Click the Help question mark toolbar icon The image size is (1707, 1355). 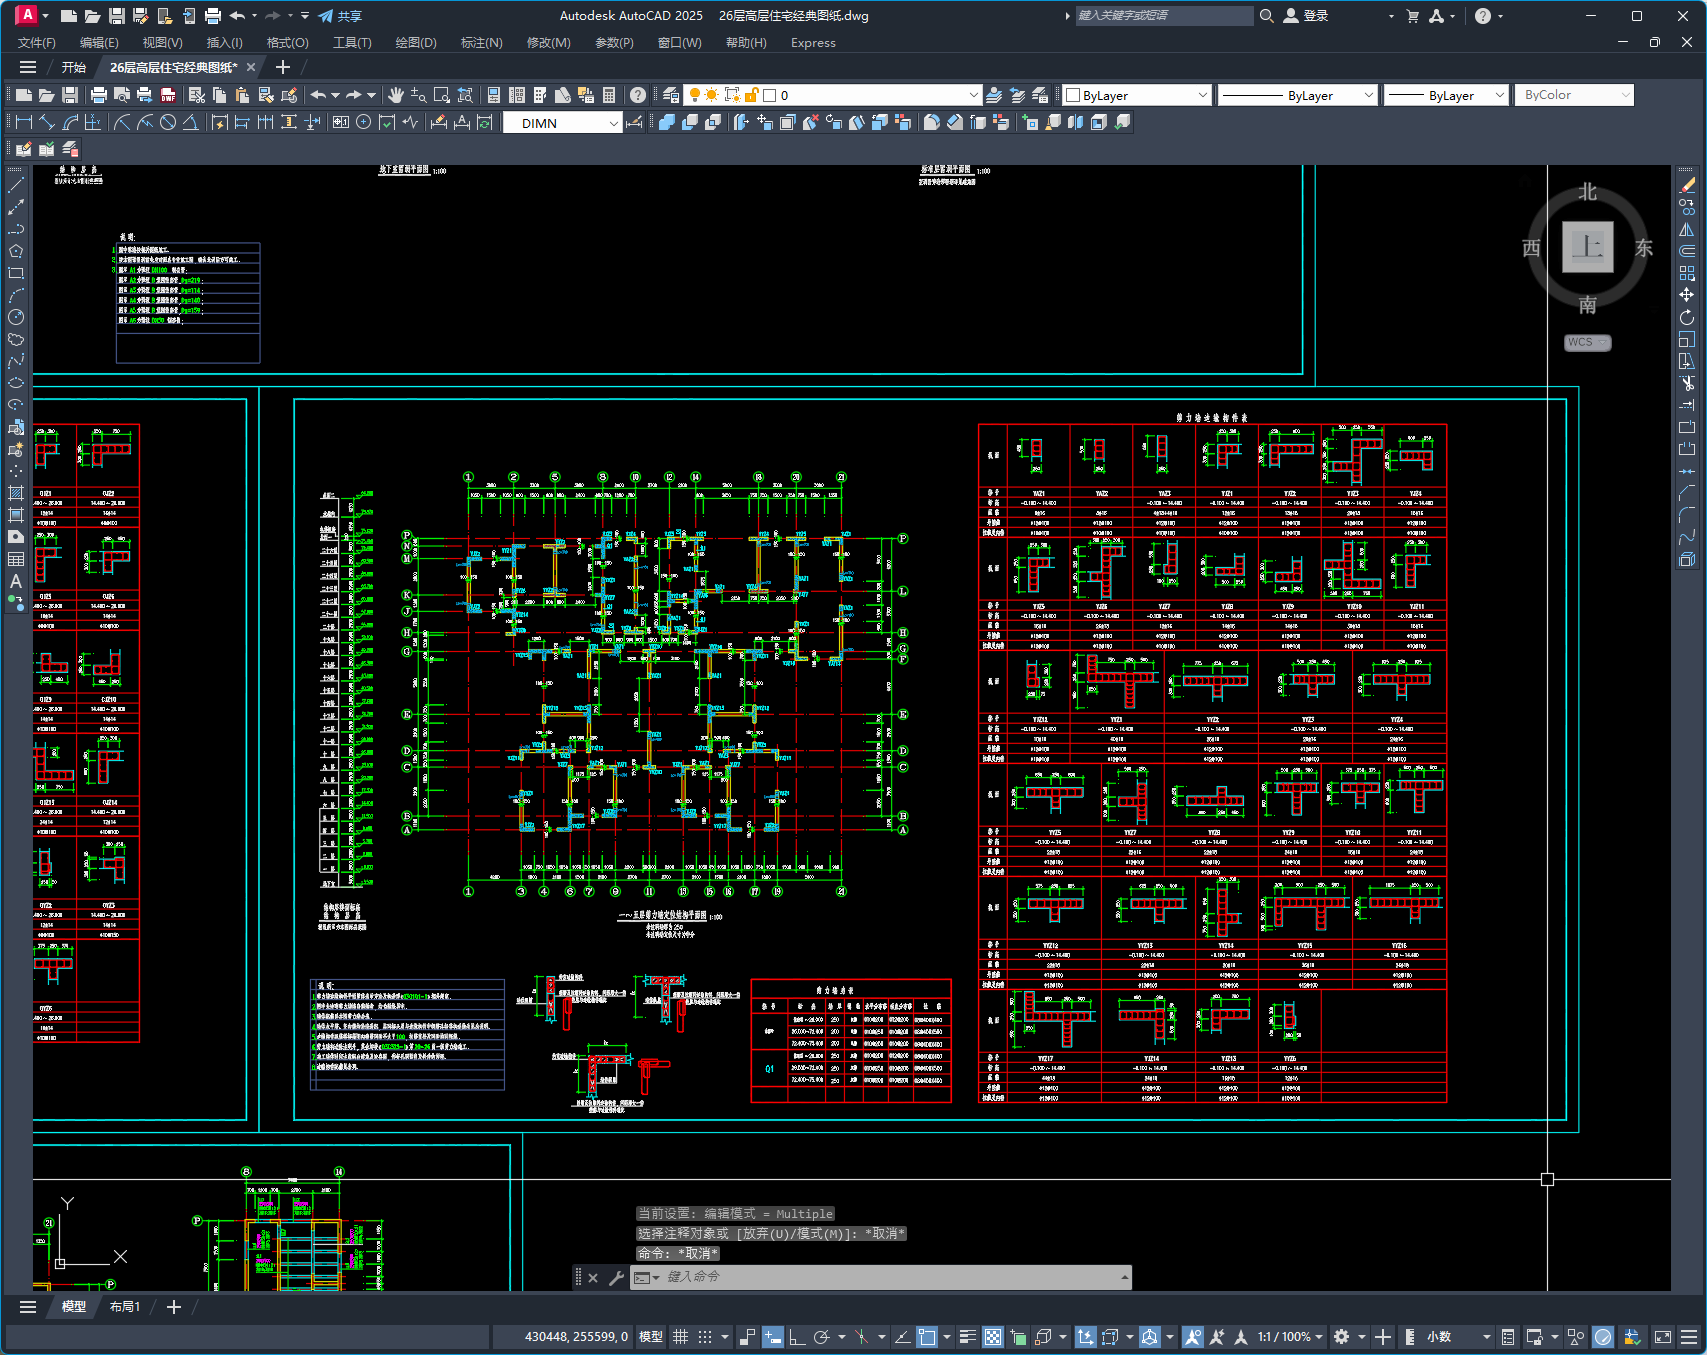coord(638,95)
